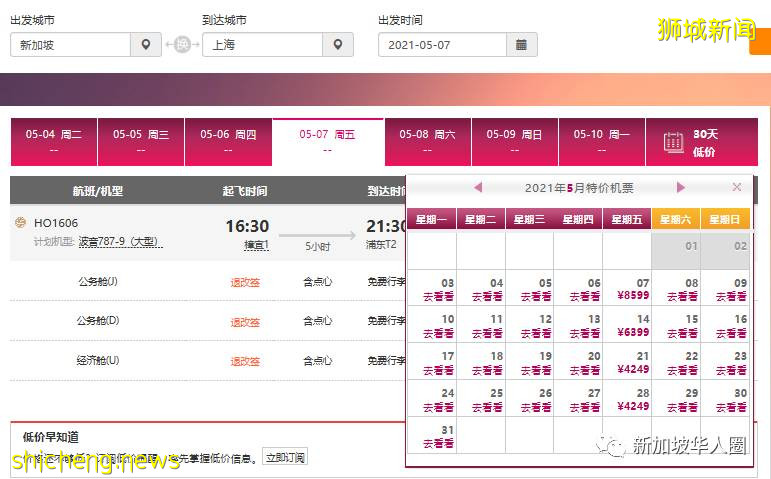Swap departure and arrival cities
The height and width of the screenshot is (479, 771).
point(181,45)
